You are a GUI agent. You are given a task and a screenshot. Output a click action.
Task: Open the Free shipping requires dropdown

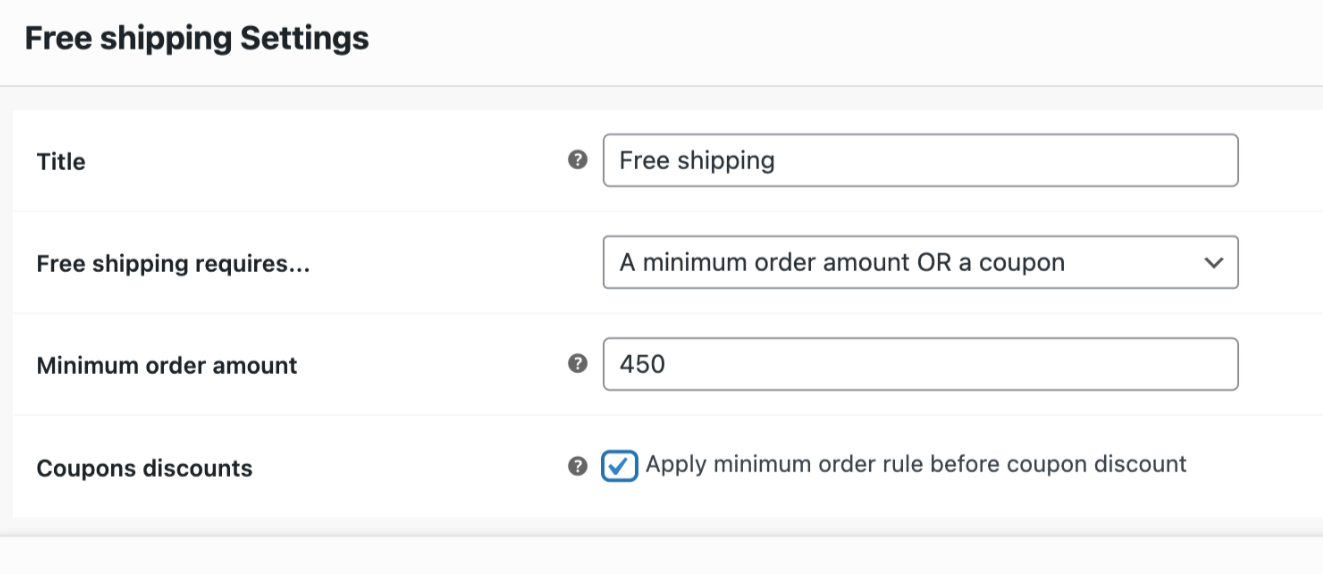point(920,262)
